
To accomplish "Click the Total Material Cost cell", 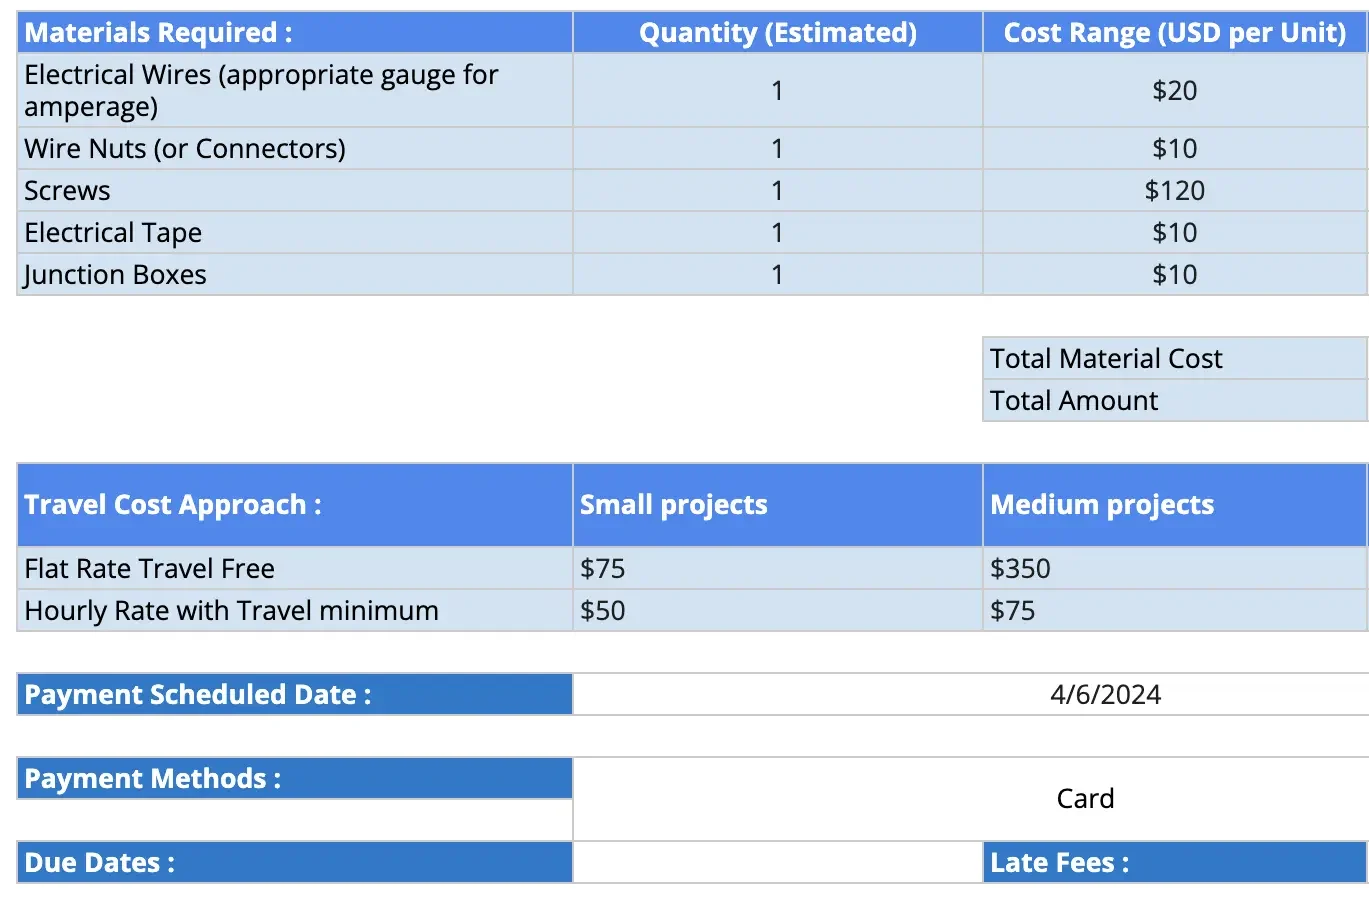I will point(1174,359).
